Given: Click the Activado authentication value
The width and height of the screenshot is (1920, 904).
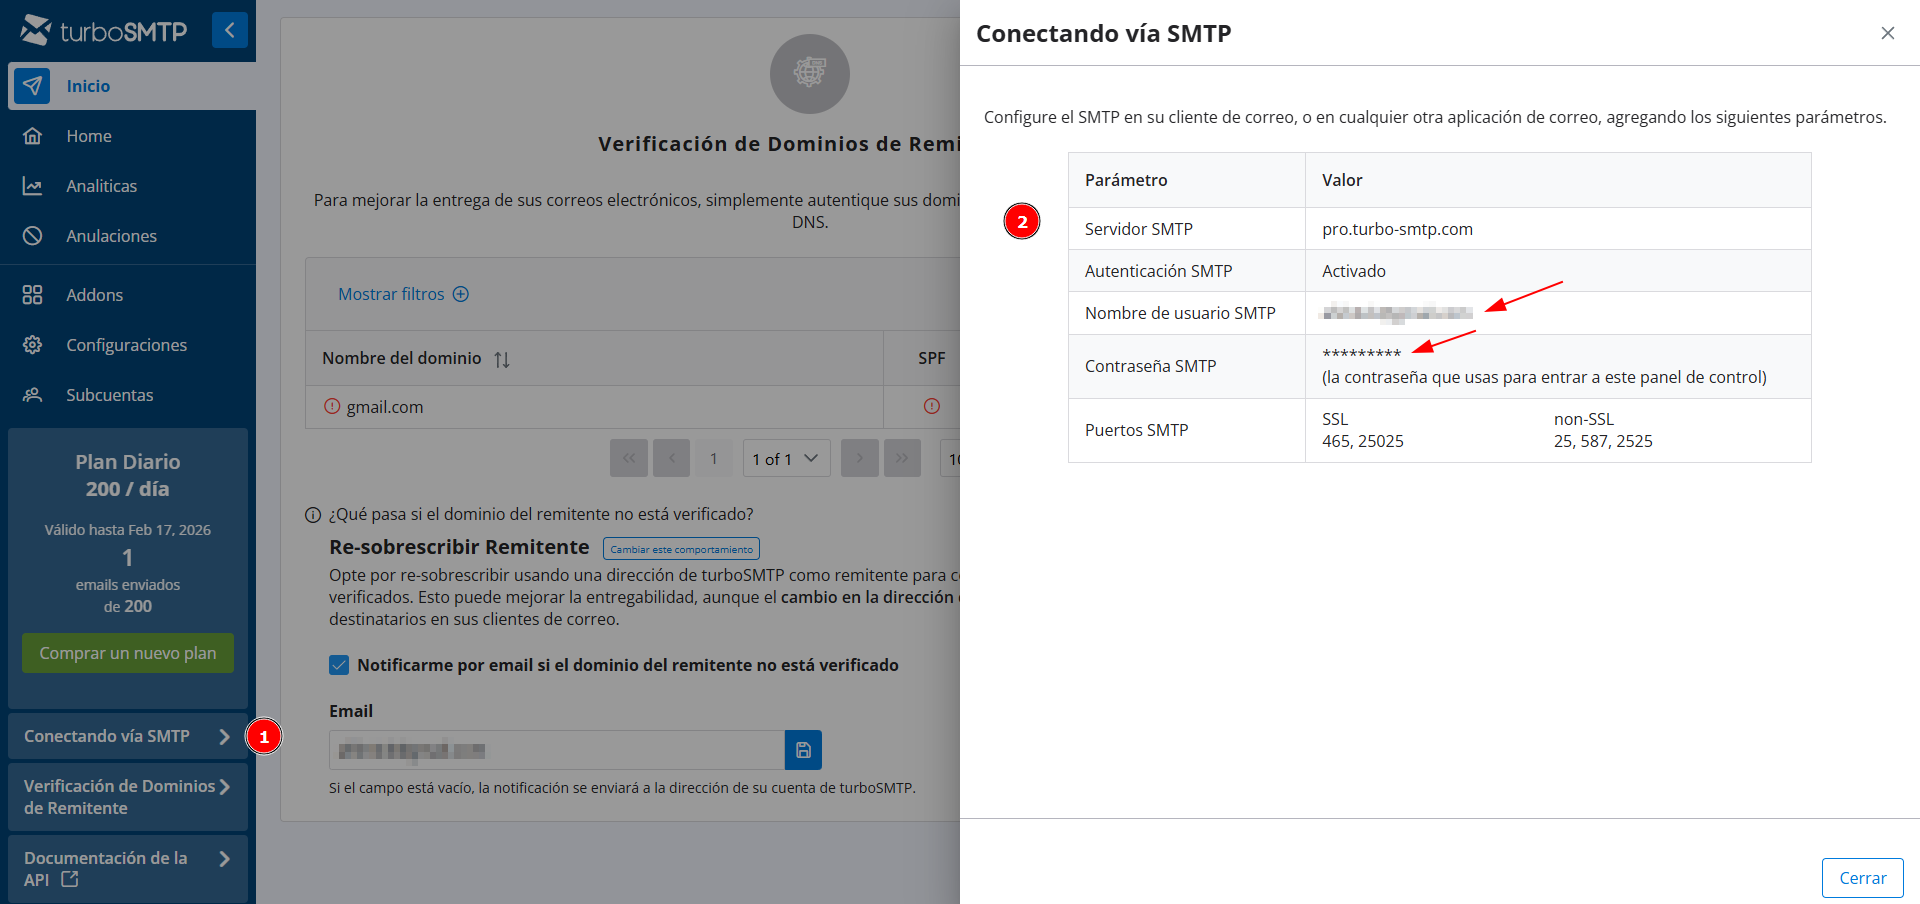Looking at the screenshot, I should tap(1354, 271).
